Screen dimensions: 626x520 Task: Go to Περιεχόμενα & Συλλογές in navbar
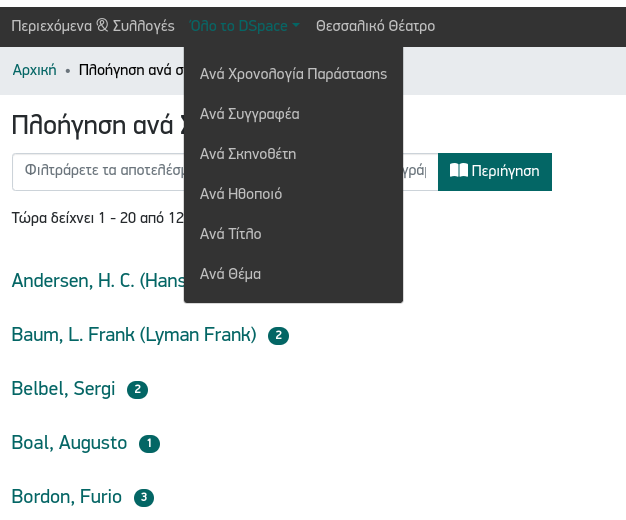pyautogui.click(x=93, y=26)
